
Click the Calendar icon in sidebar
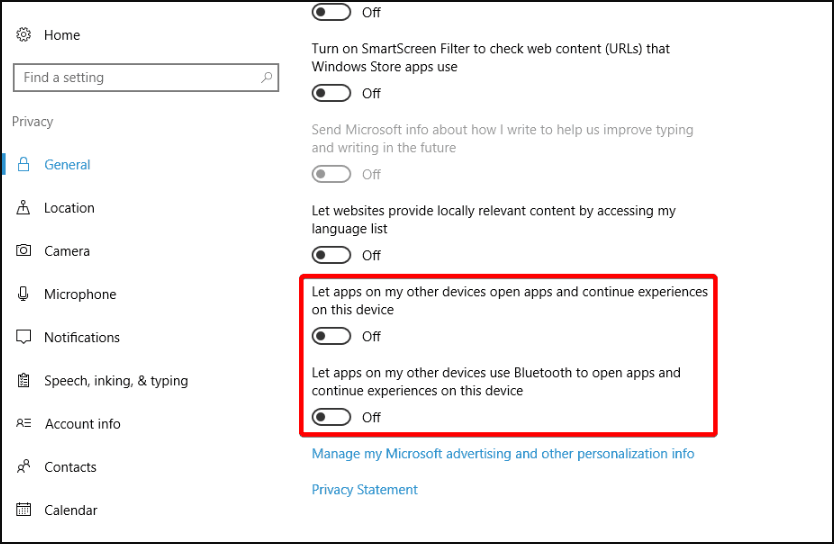tap(24, 510)
